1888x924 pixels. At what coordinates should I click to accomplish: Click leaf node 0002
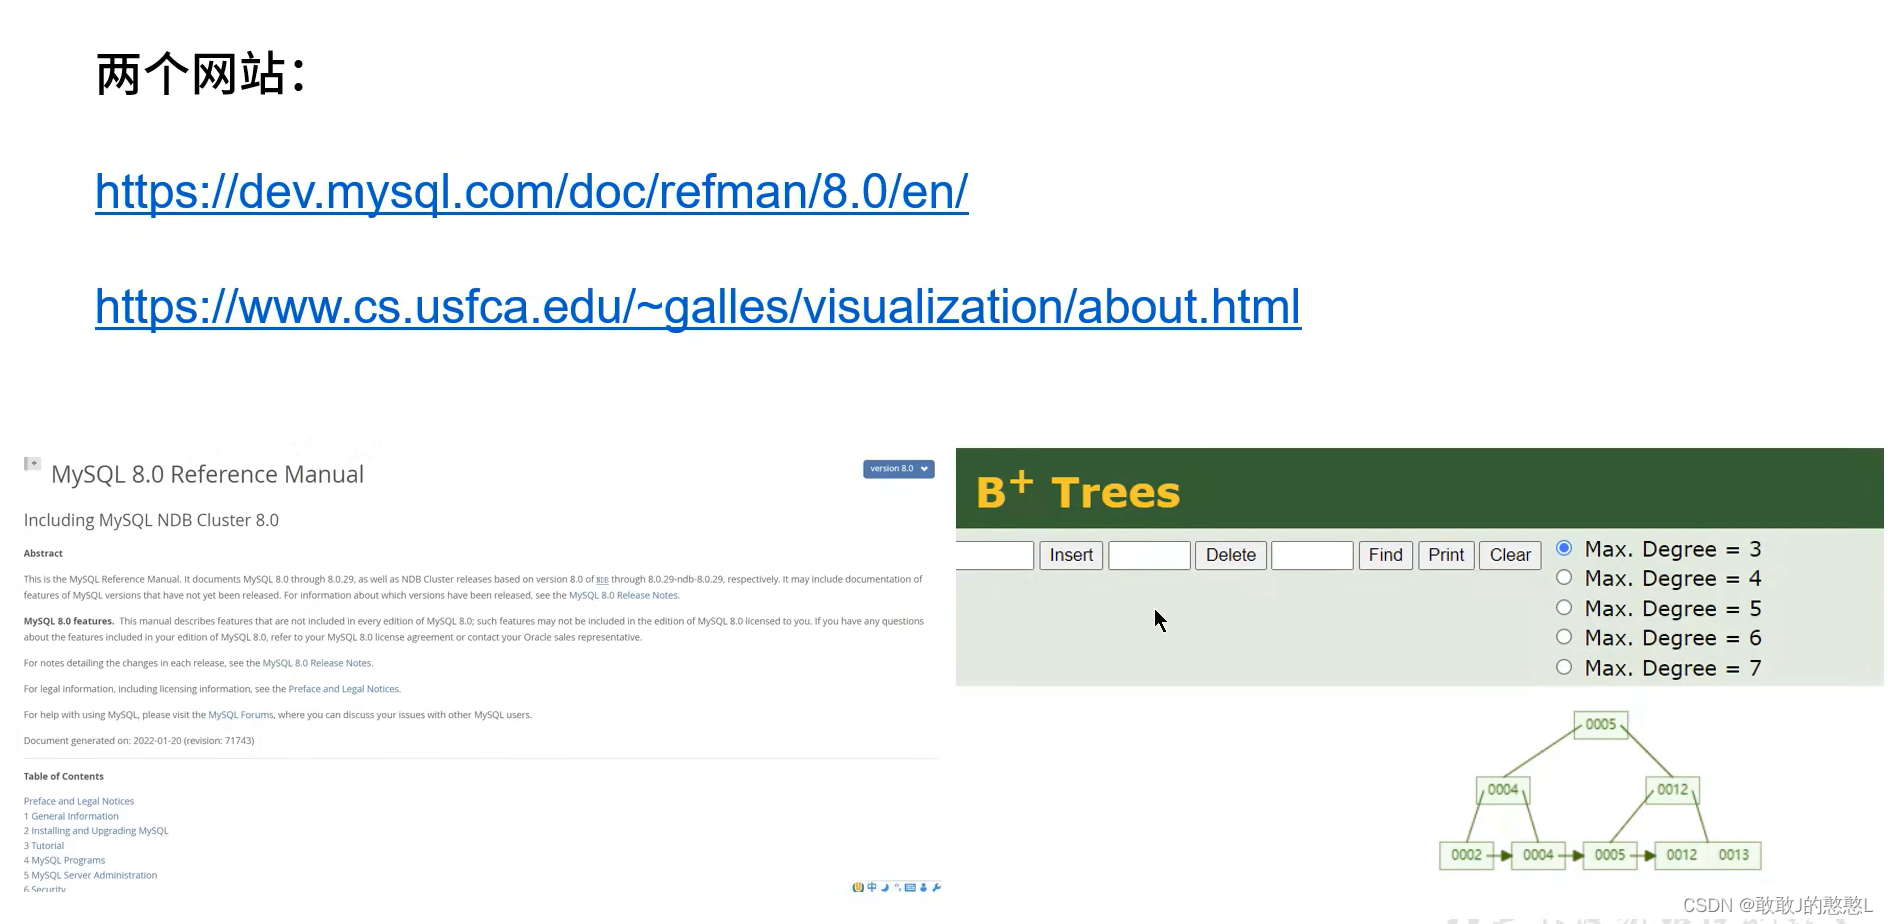pyautogui.click(x=1466, y=855)
